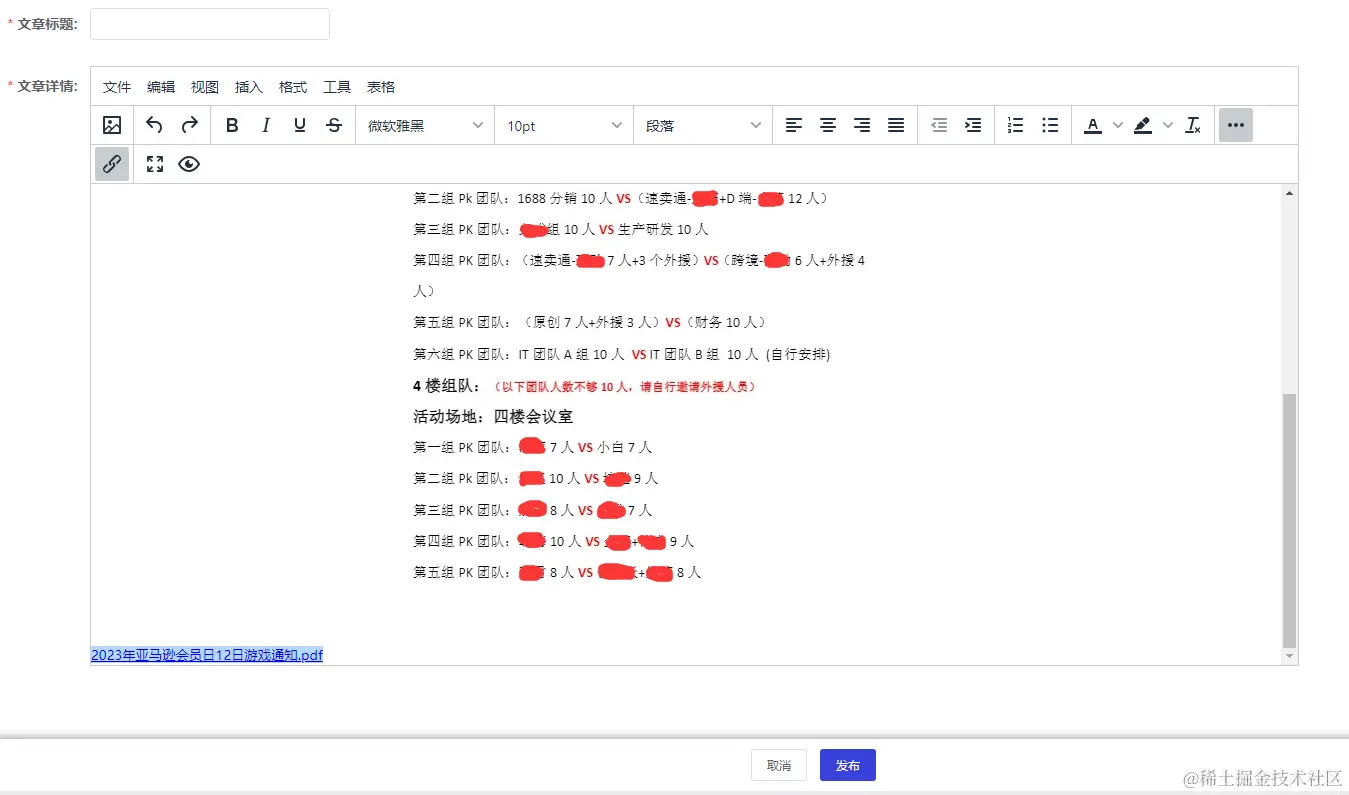Decrease paragraph indent
Image resolution: width=1349 pixels, height=795 pixels.
pyautogui.click(x=939, y=125)
